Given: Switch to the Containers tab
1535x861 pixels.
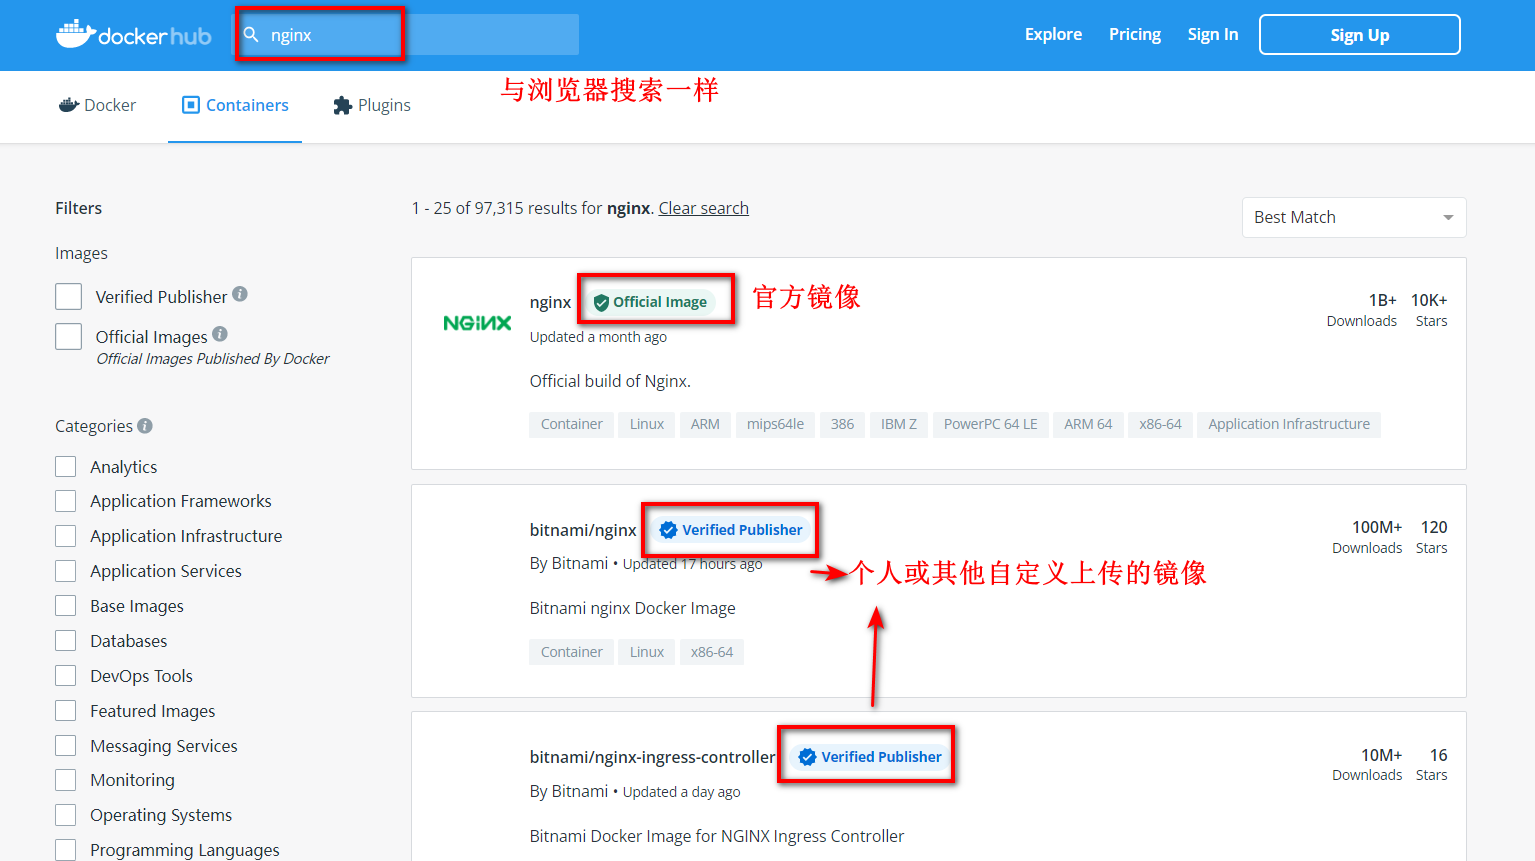Looking at the screenshot, I should pos(235,105).
